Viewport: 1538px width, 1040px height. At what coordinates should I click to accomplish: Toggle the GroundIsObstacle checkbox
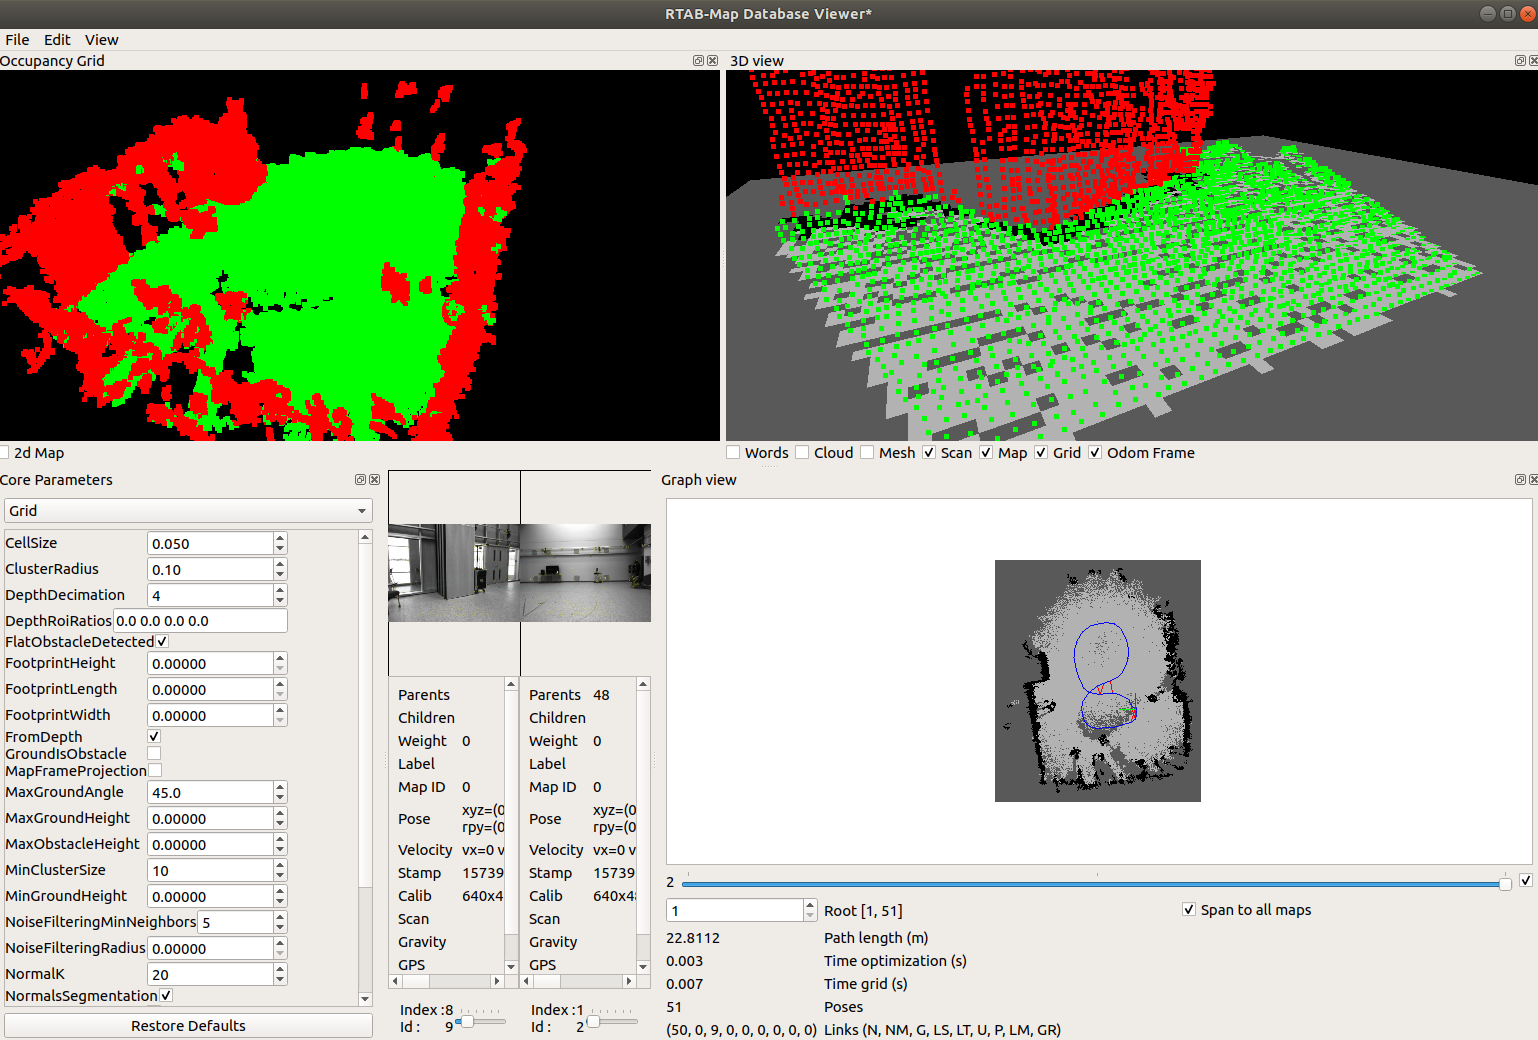154,754
